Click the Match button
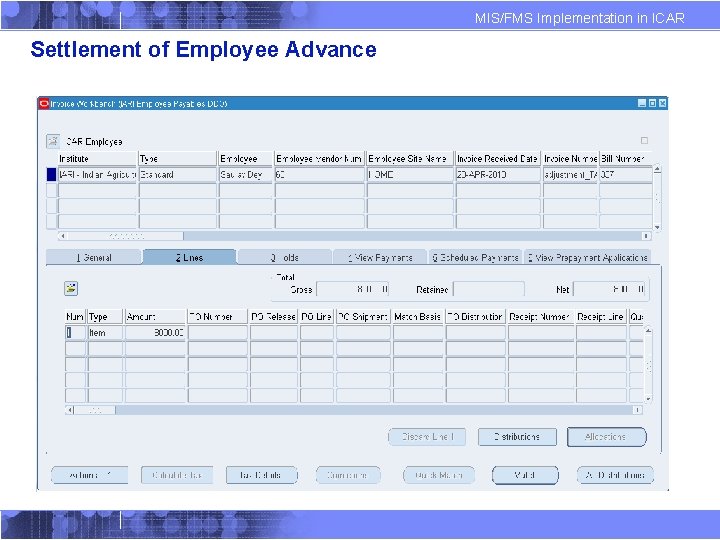The height and width of the screenshot is (540, 720). tap(525, 475)
